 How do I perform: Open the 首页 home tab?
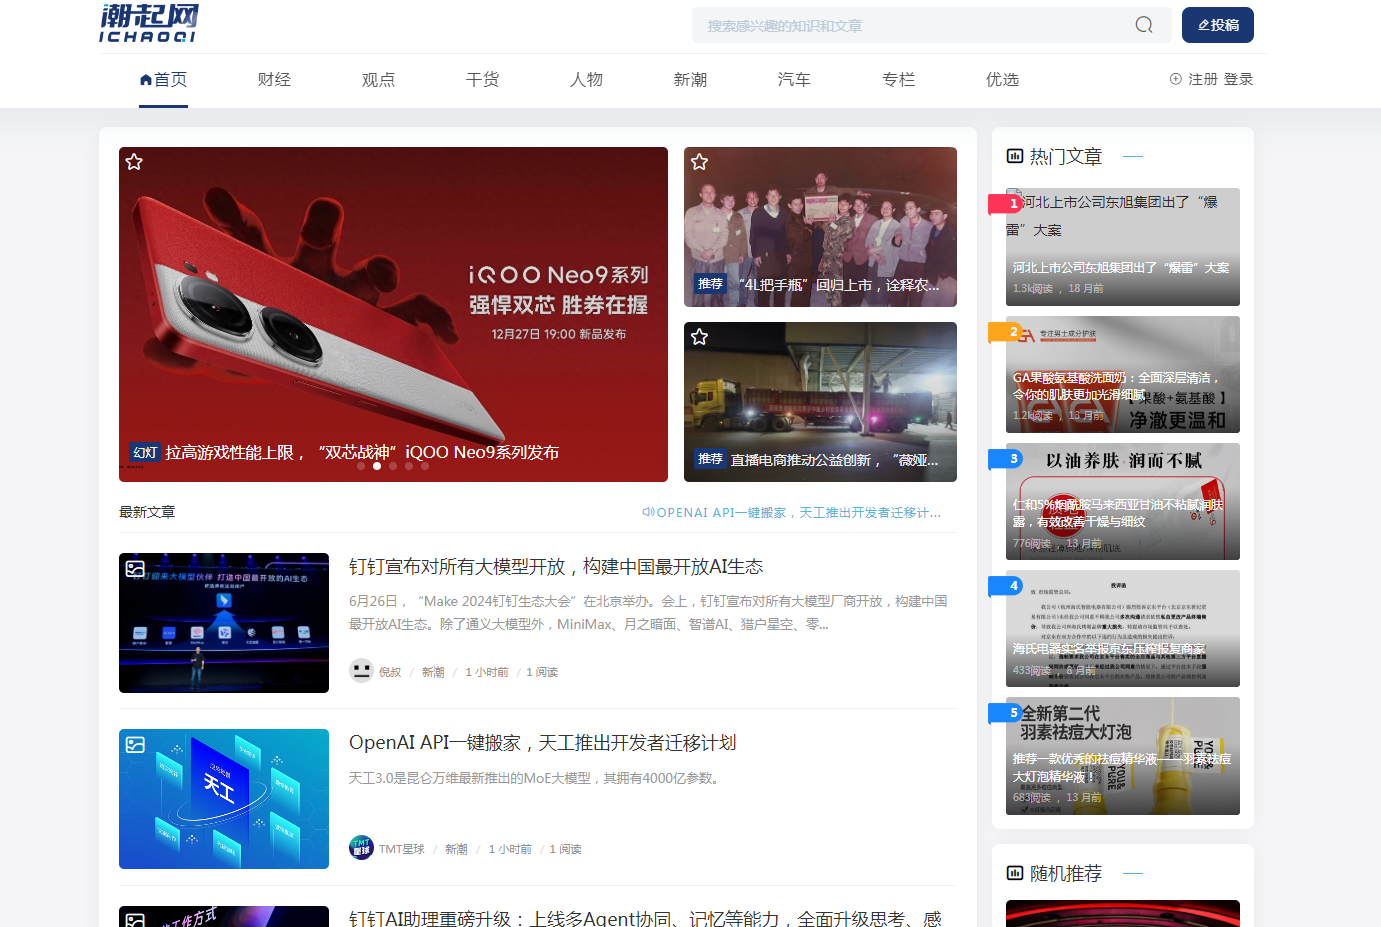pos(163,80)
